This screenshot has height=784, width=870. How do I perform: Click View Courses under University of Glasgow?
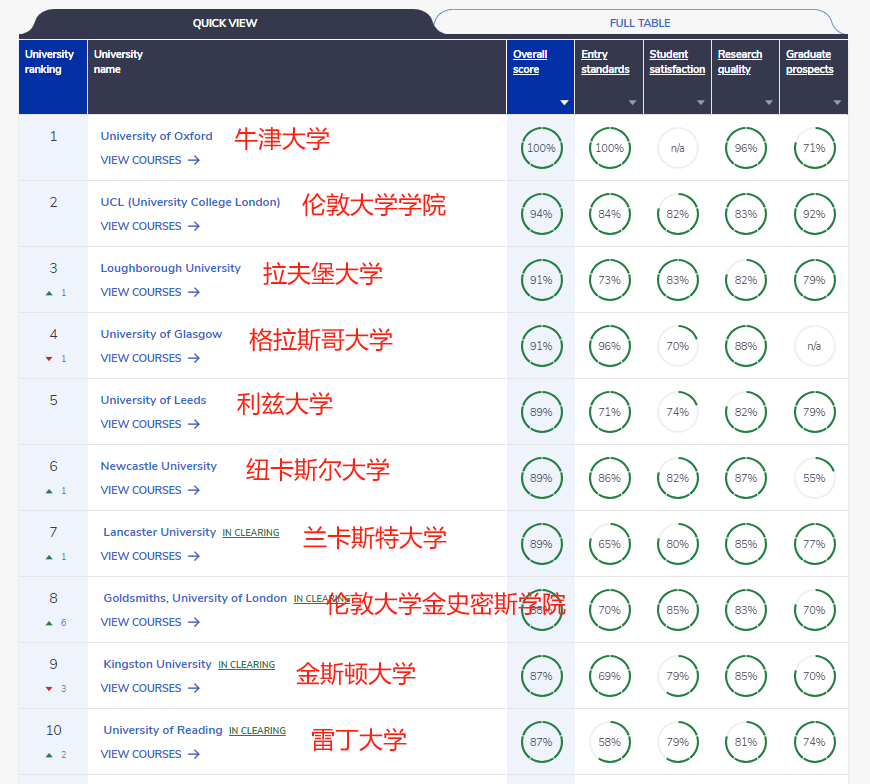[150, 358]
